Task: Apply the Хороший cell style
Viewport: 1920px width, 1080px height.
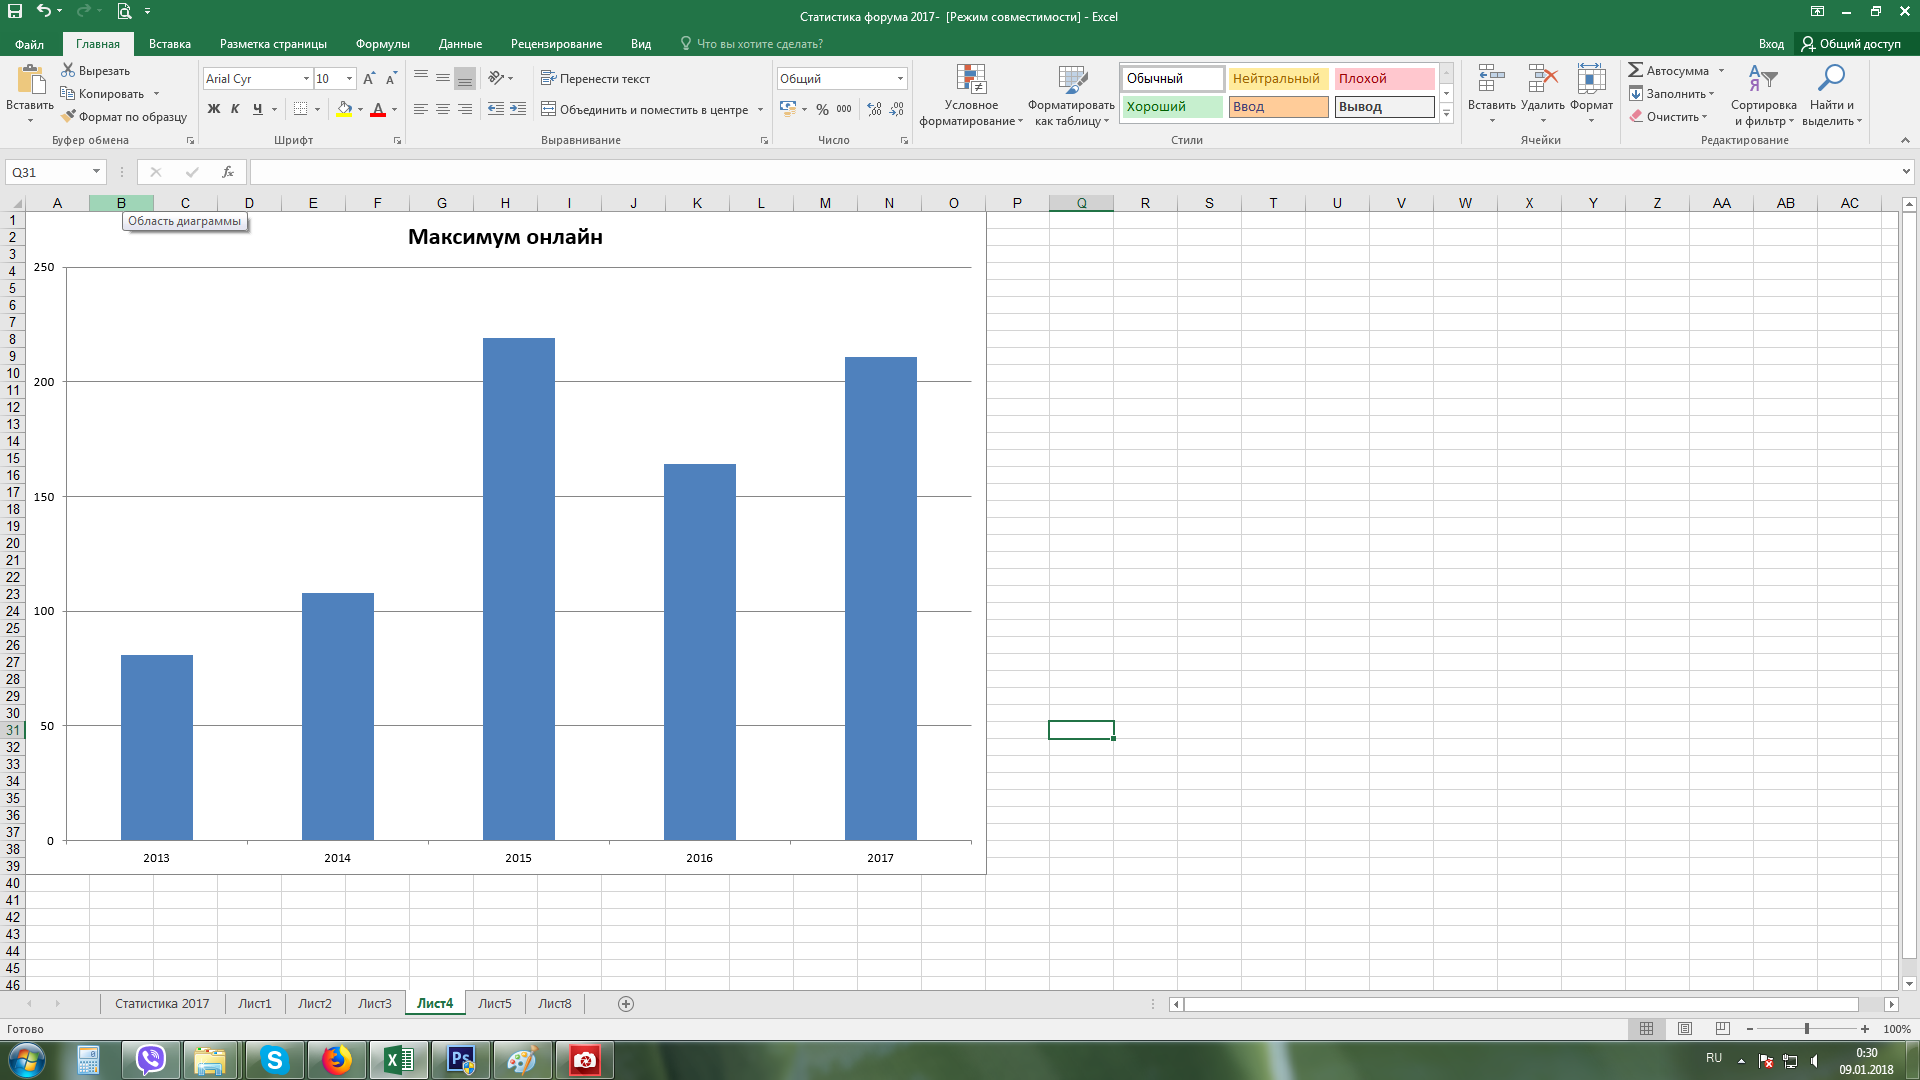Action: (x=1171, y=107)
